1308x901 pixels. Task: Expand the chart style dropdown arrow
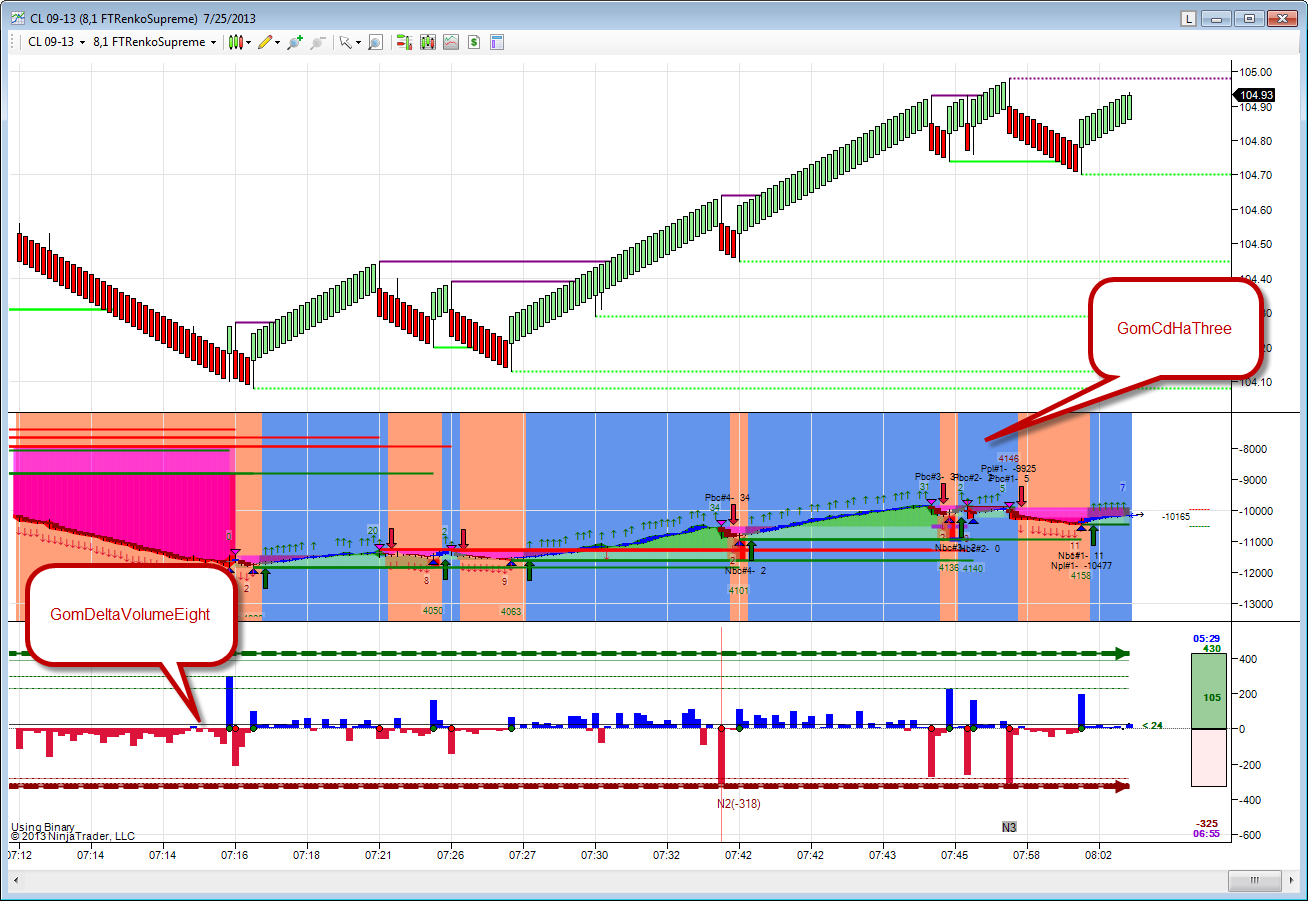248,42
